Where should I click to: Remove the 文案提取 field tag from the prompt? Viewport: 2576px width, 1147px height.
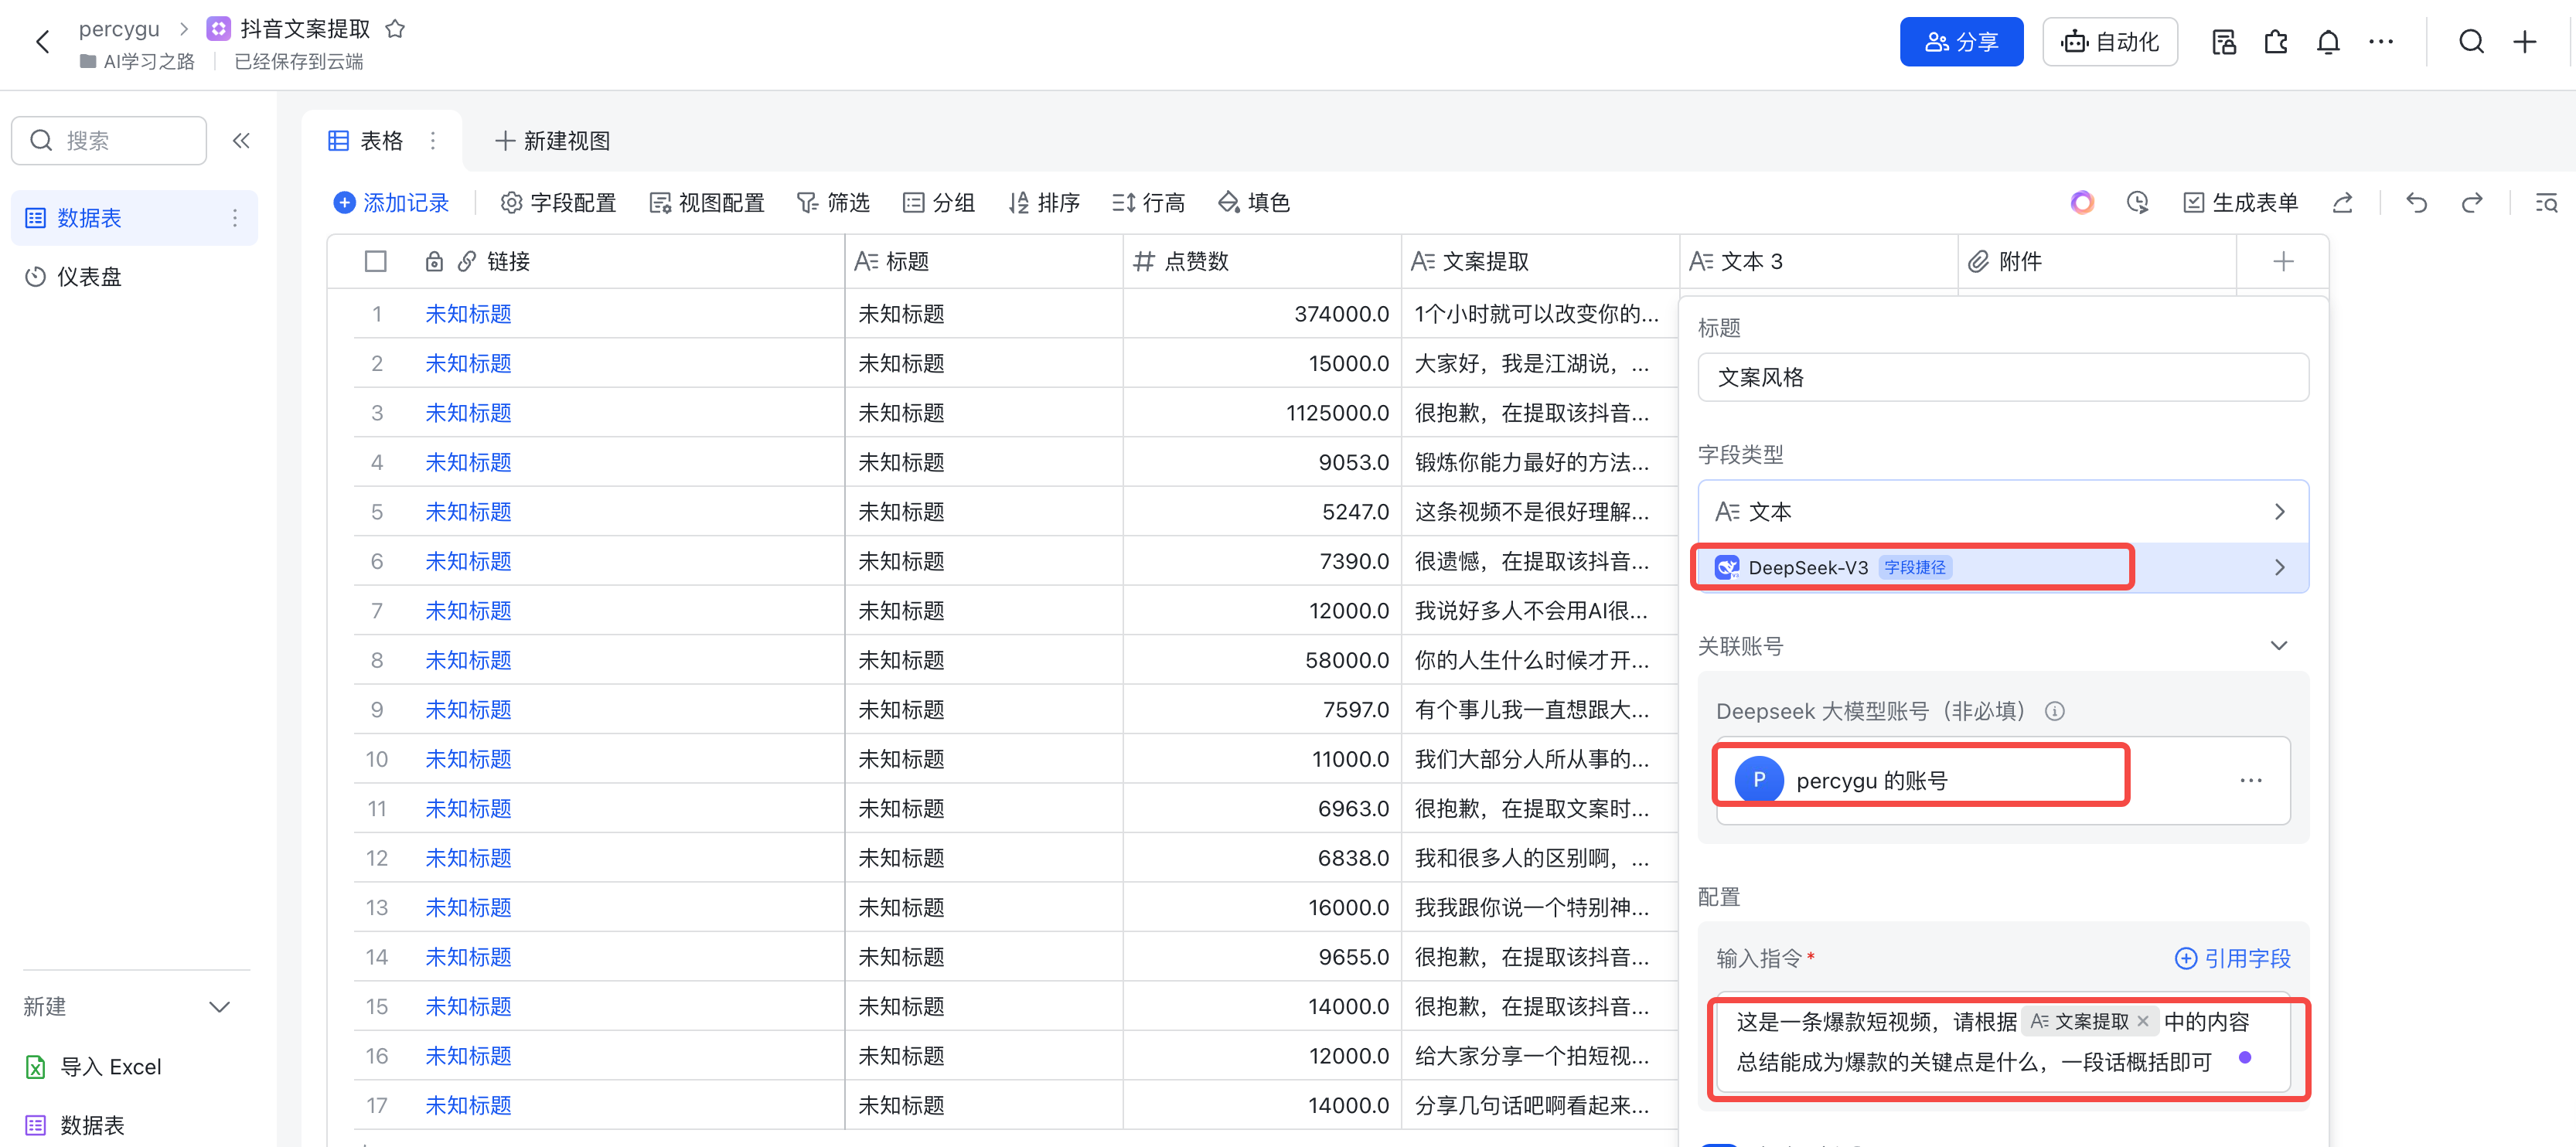click(x=2143, y=1022)
